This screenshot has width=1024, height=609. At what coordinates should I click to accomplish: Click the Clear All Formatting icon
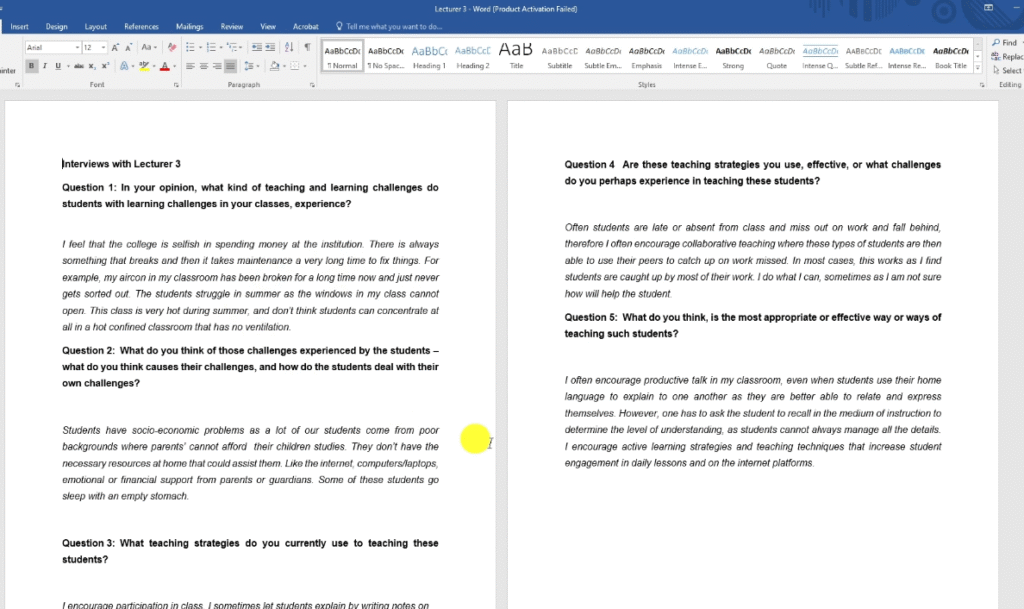click(x=172, y=47)
